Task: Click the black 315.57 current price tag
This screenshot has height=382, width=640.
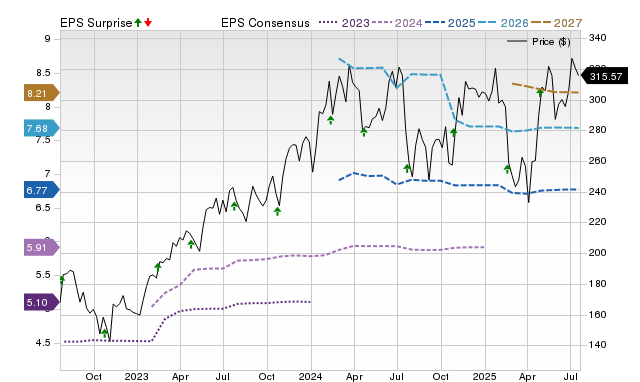Action: [604, 76]
